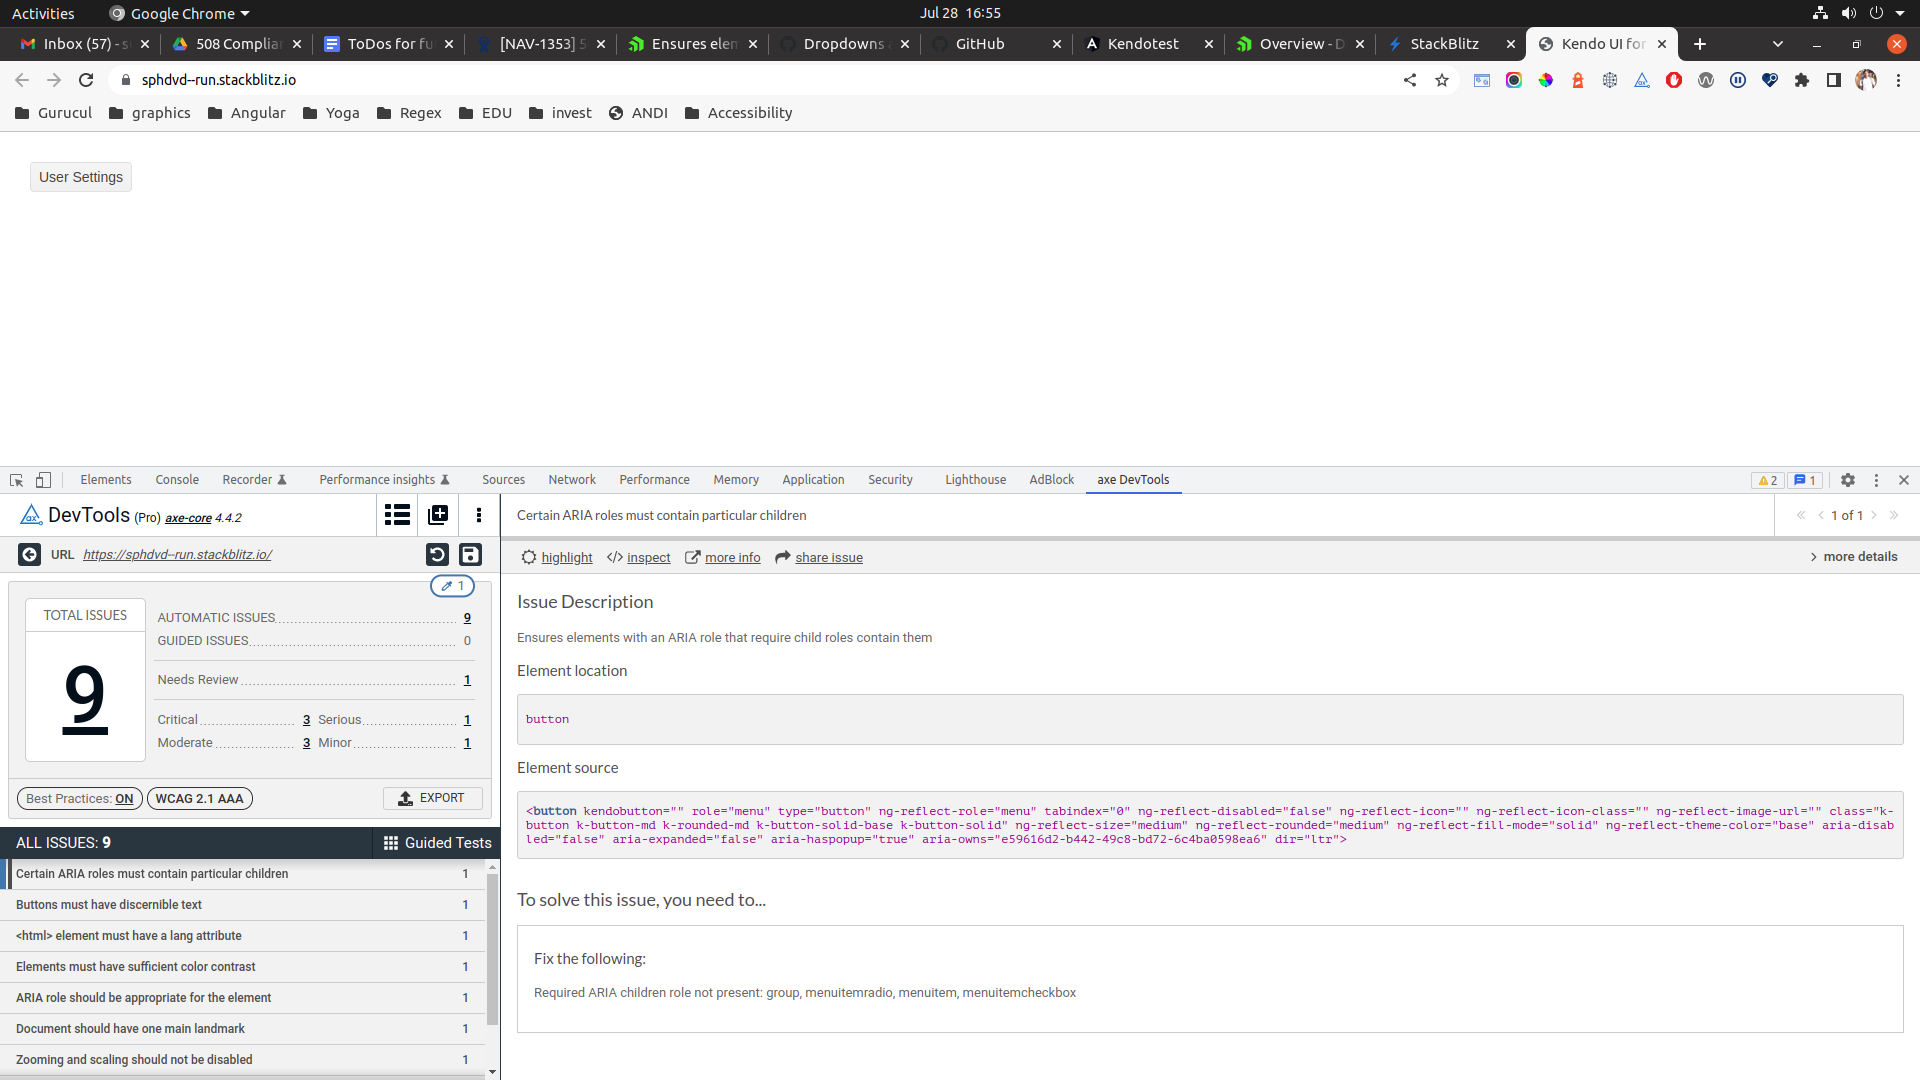Turn off Best Practices
Screen dimensions: 1920x1080
79,798
